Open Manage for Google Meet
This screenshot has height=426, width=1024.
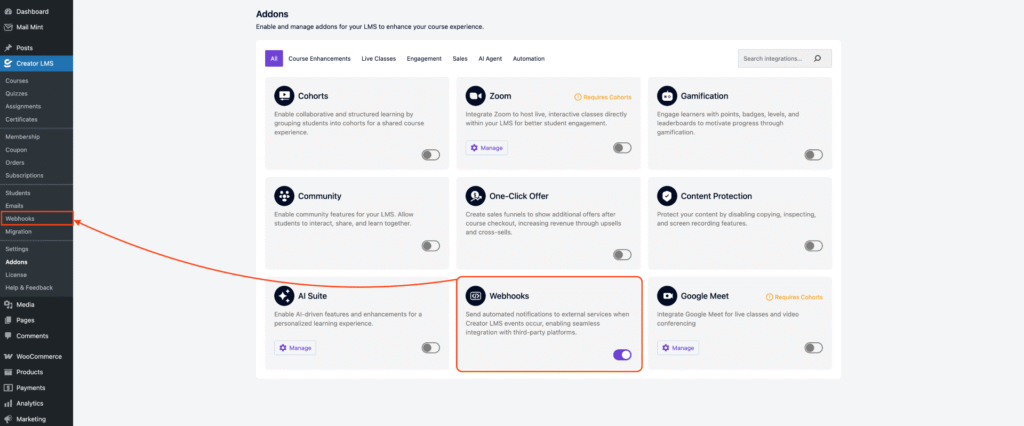[x=678, y=348]
